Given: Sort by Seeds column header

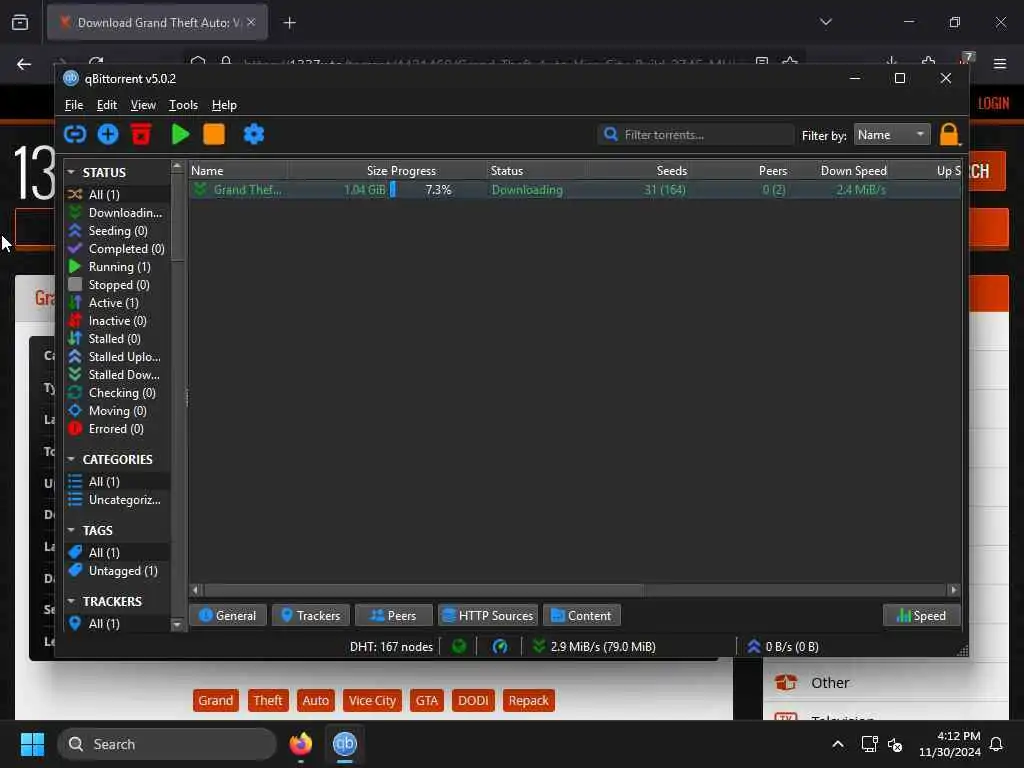Looking at the screenshot, I should click(637, 170).
